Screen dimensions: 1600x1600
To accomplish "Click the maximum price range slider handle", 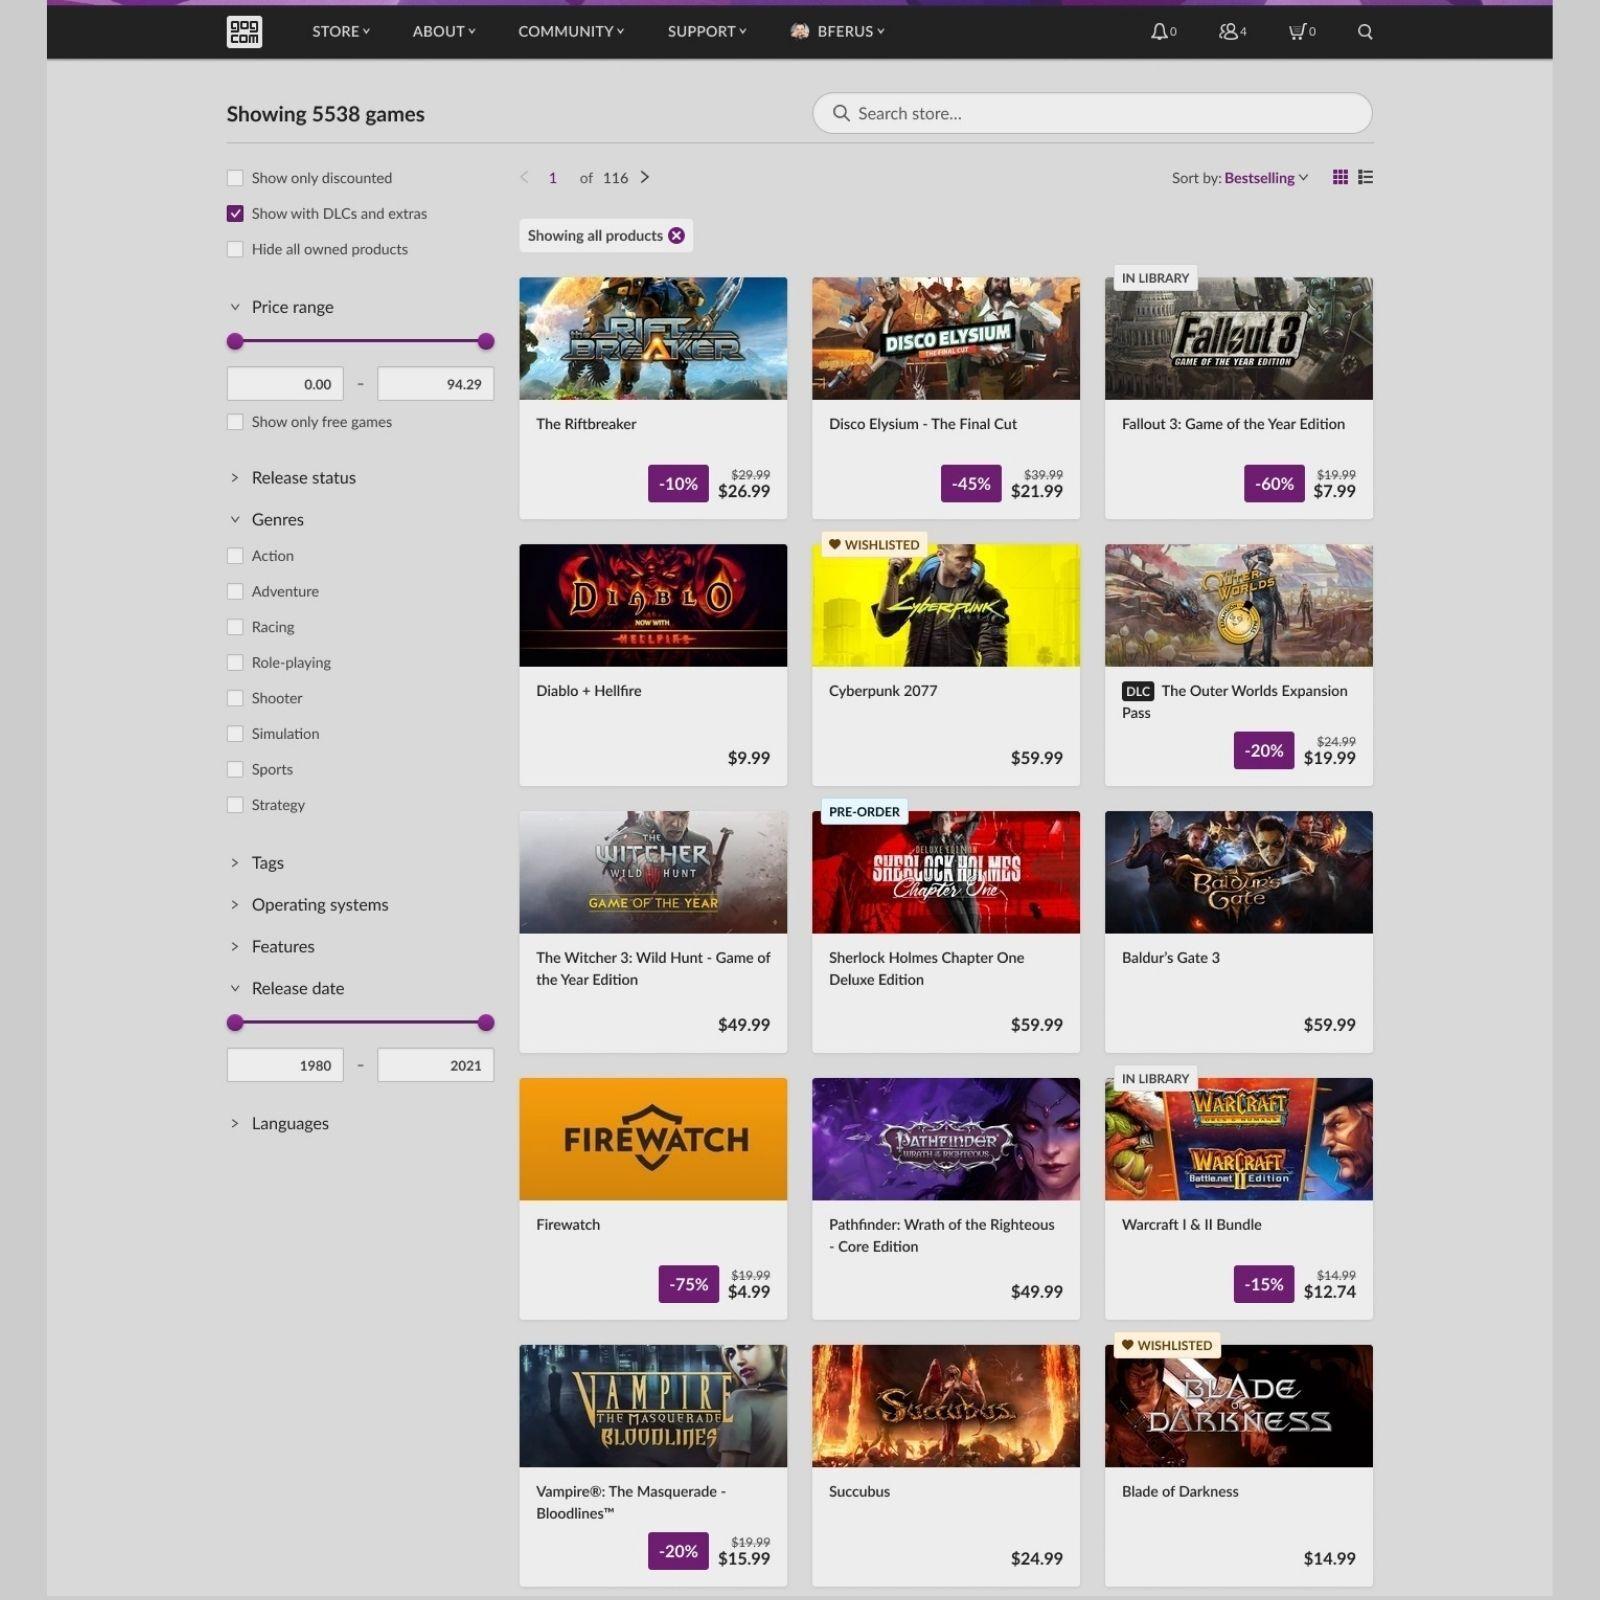I will [487, 341].
